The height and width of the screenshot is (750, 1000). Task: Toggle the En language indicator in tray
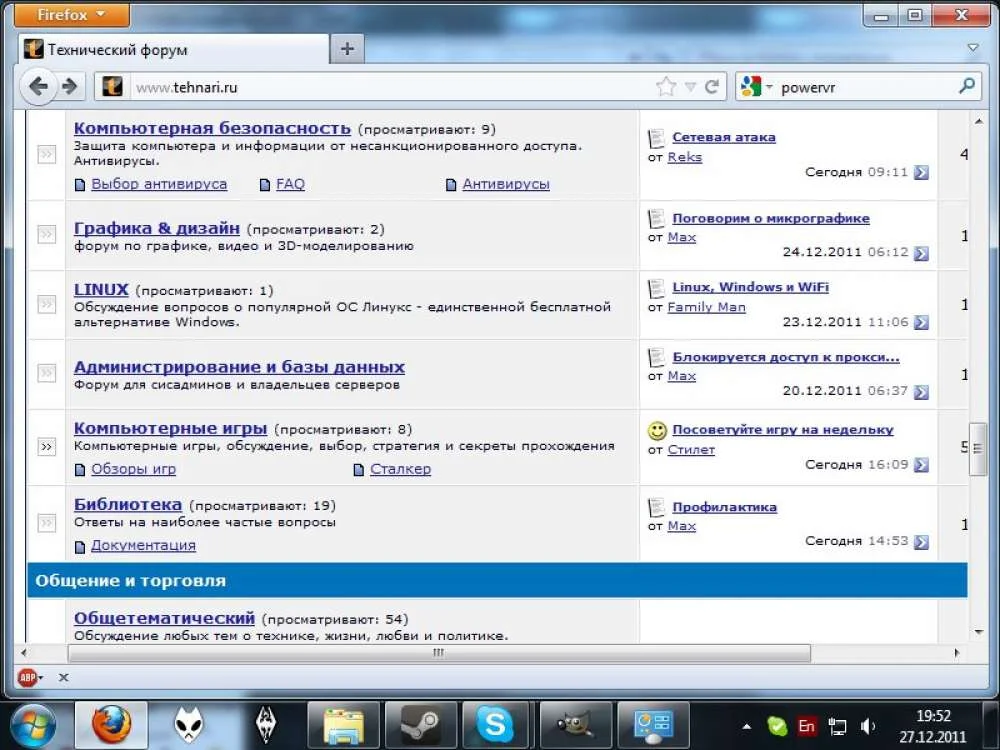click(x=806, y=727)
